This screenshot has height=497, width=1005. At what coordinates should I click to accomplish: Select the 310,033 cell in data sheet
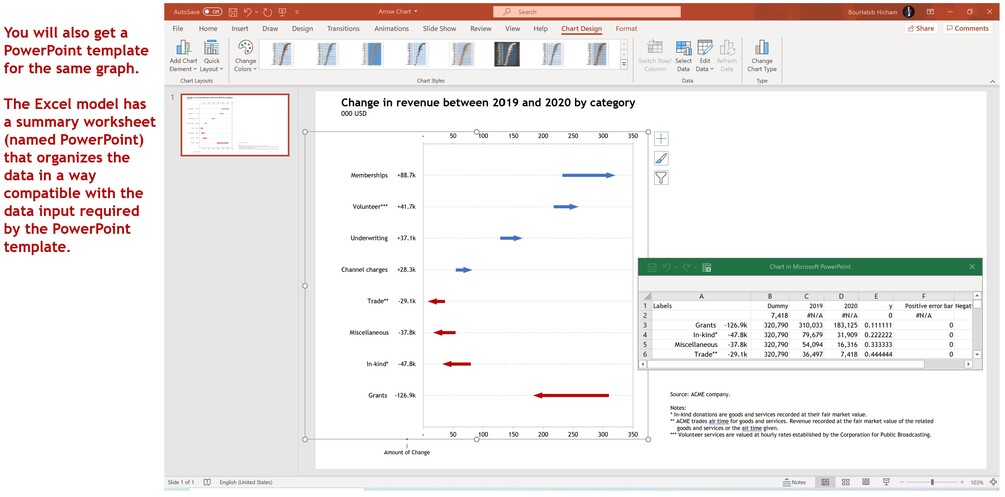point(807,325)
